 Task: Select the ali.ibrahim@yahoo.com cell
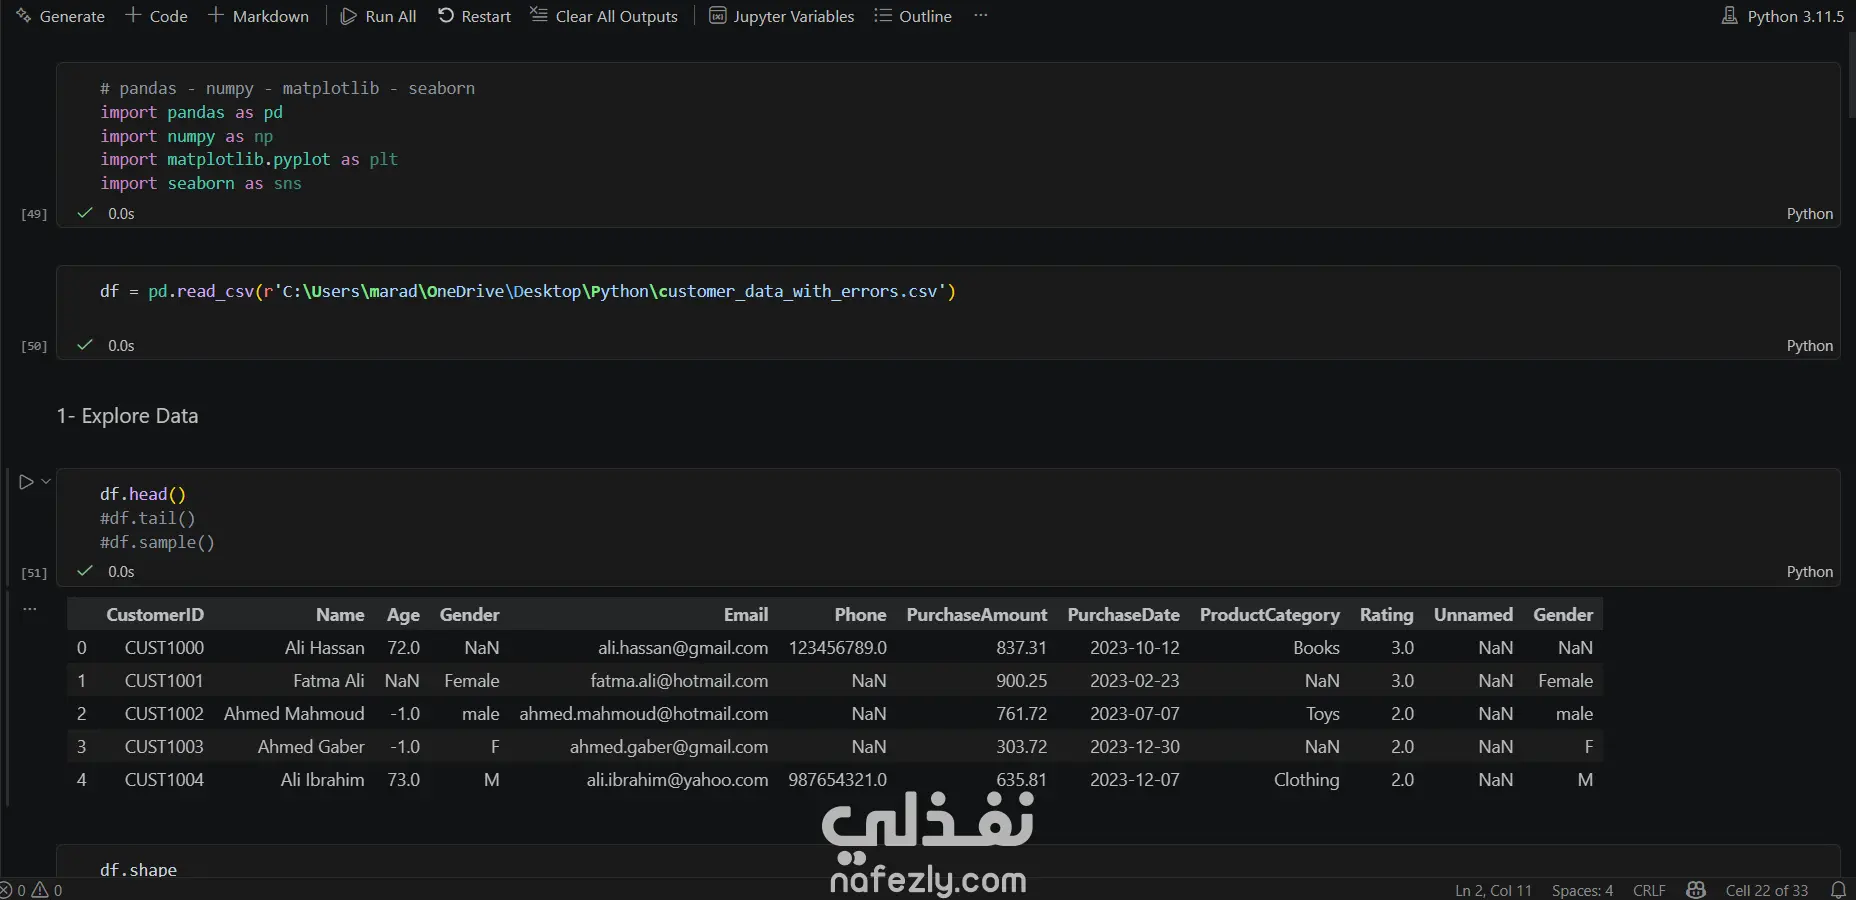coord(677,780)
